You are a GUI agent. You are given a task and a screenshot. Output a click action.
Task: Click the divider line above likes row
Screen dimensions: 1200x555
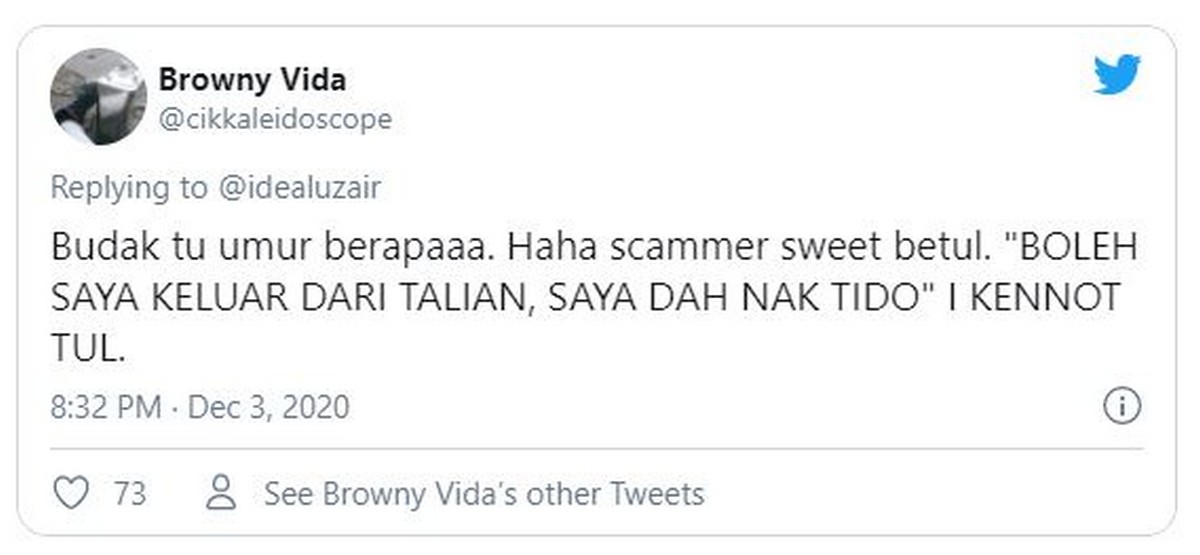[596, 448]
